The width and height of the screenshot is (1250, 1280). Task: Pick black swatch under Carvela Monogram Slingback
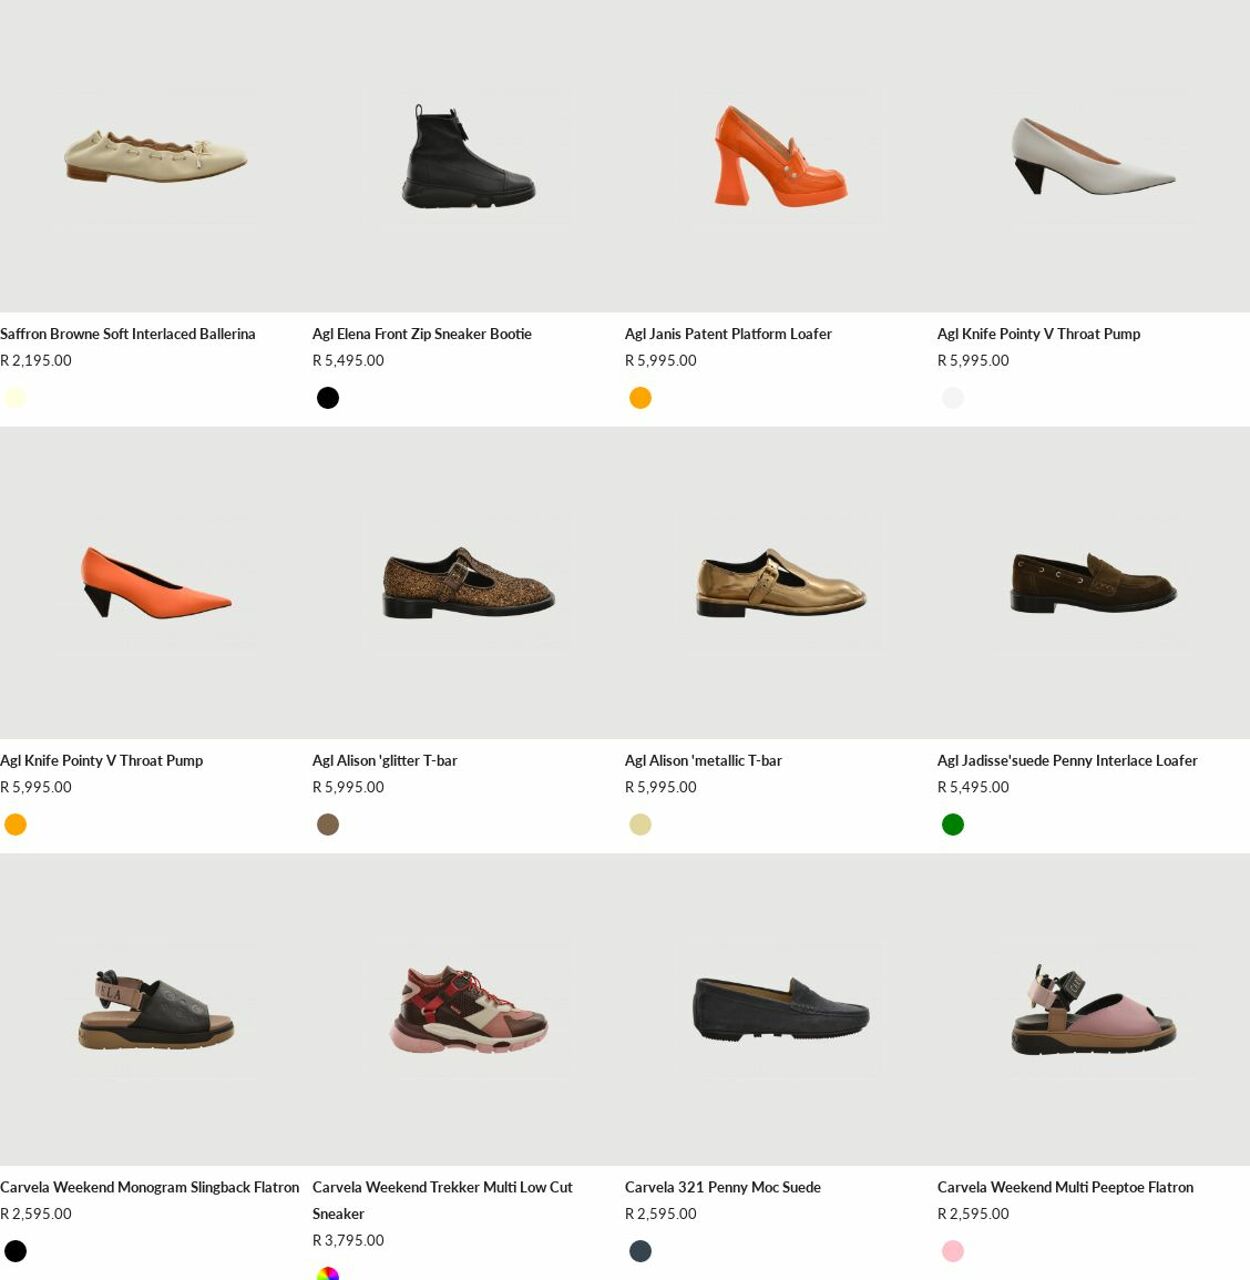pos(15,1251)
